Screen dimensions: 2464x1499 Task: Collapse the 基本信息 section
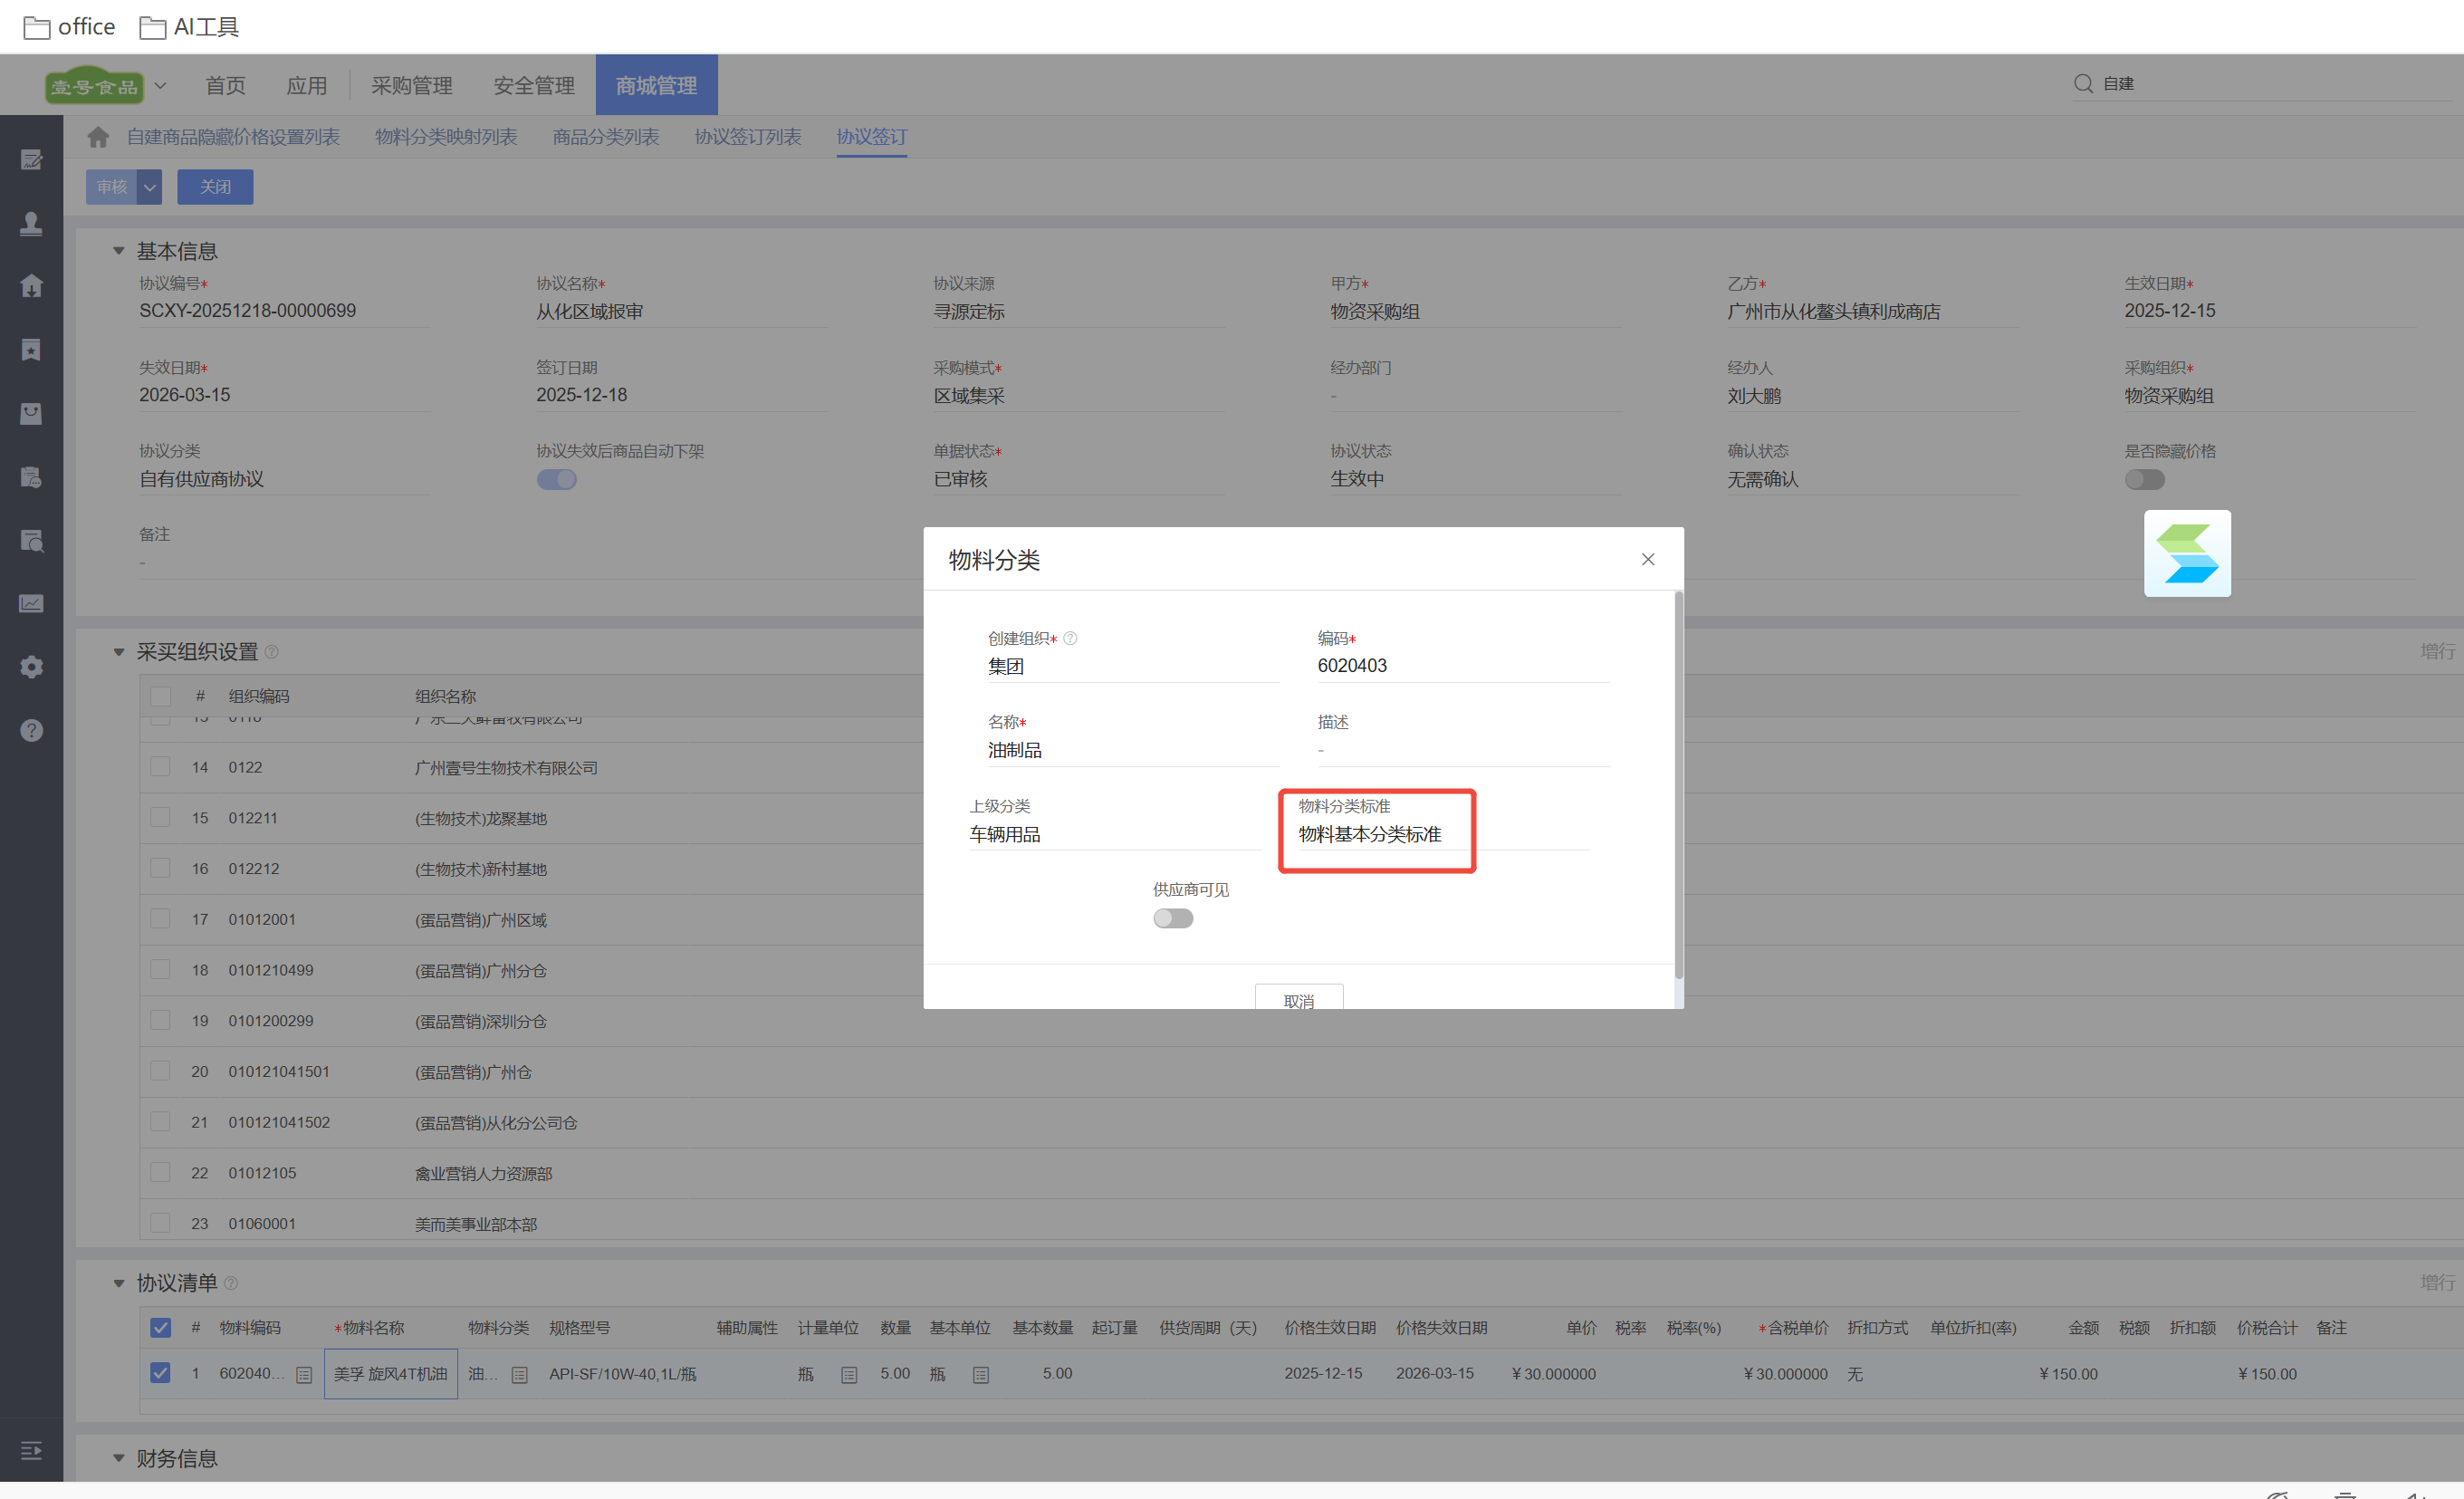(119, 251)
